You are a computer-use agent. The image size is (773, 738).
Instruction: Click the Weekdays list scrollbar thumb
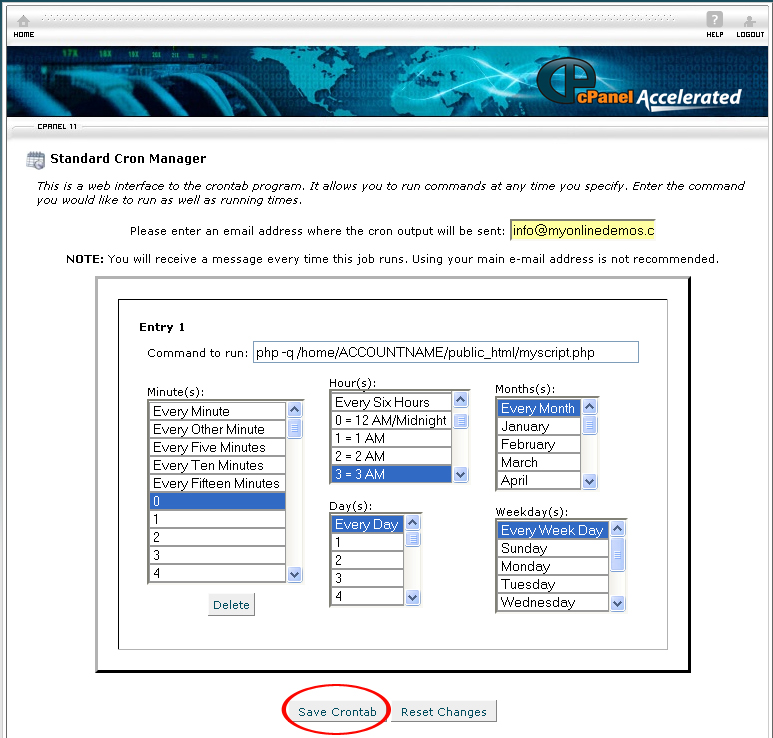pyautogui.click(x=618, y=555)
